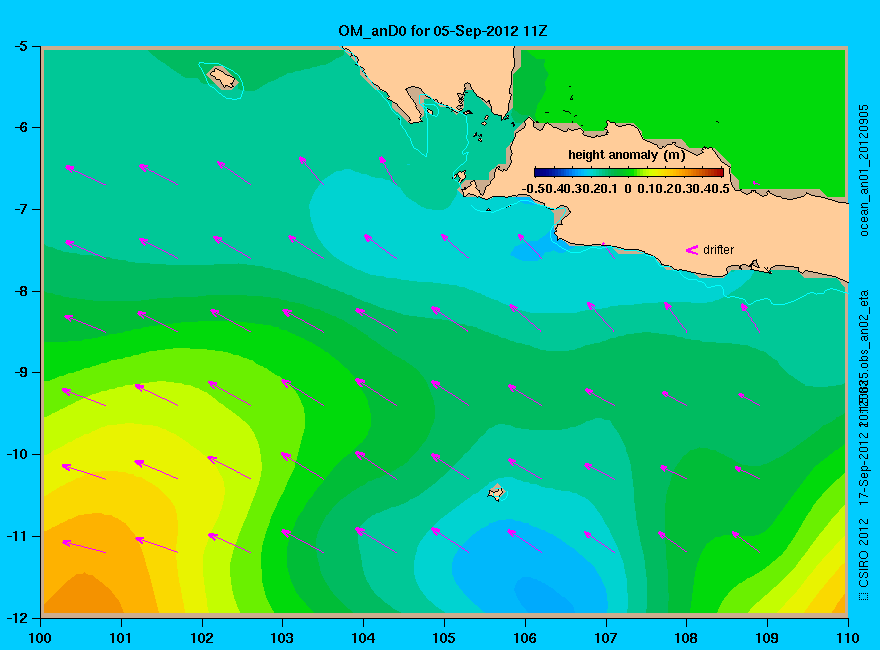
Task: Click the 'drifter' legend text
Action: click(x=718, y=250)
